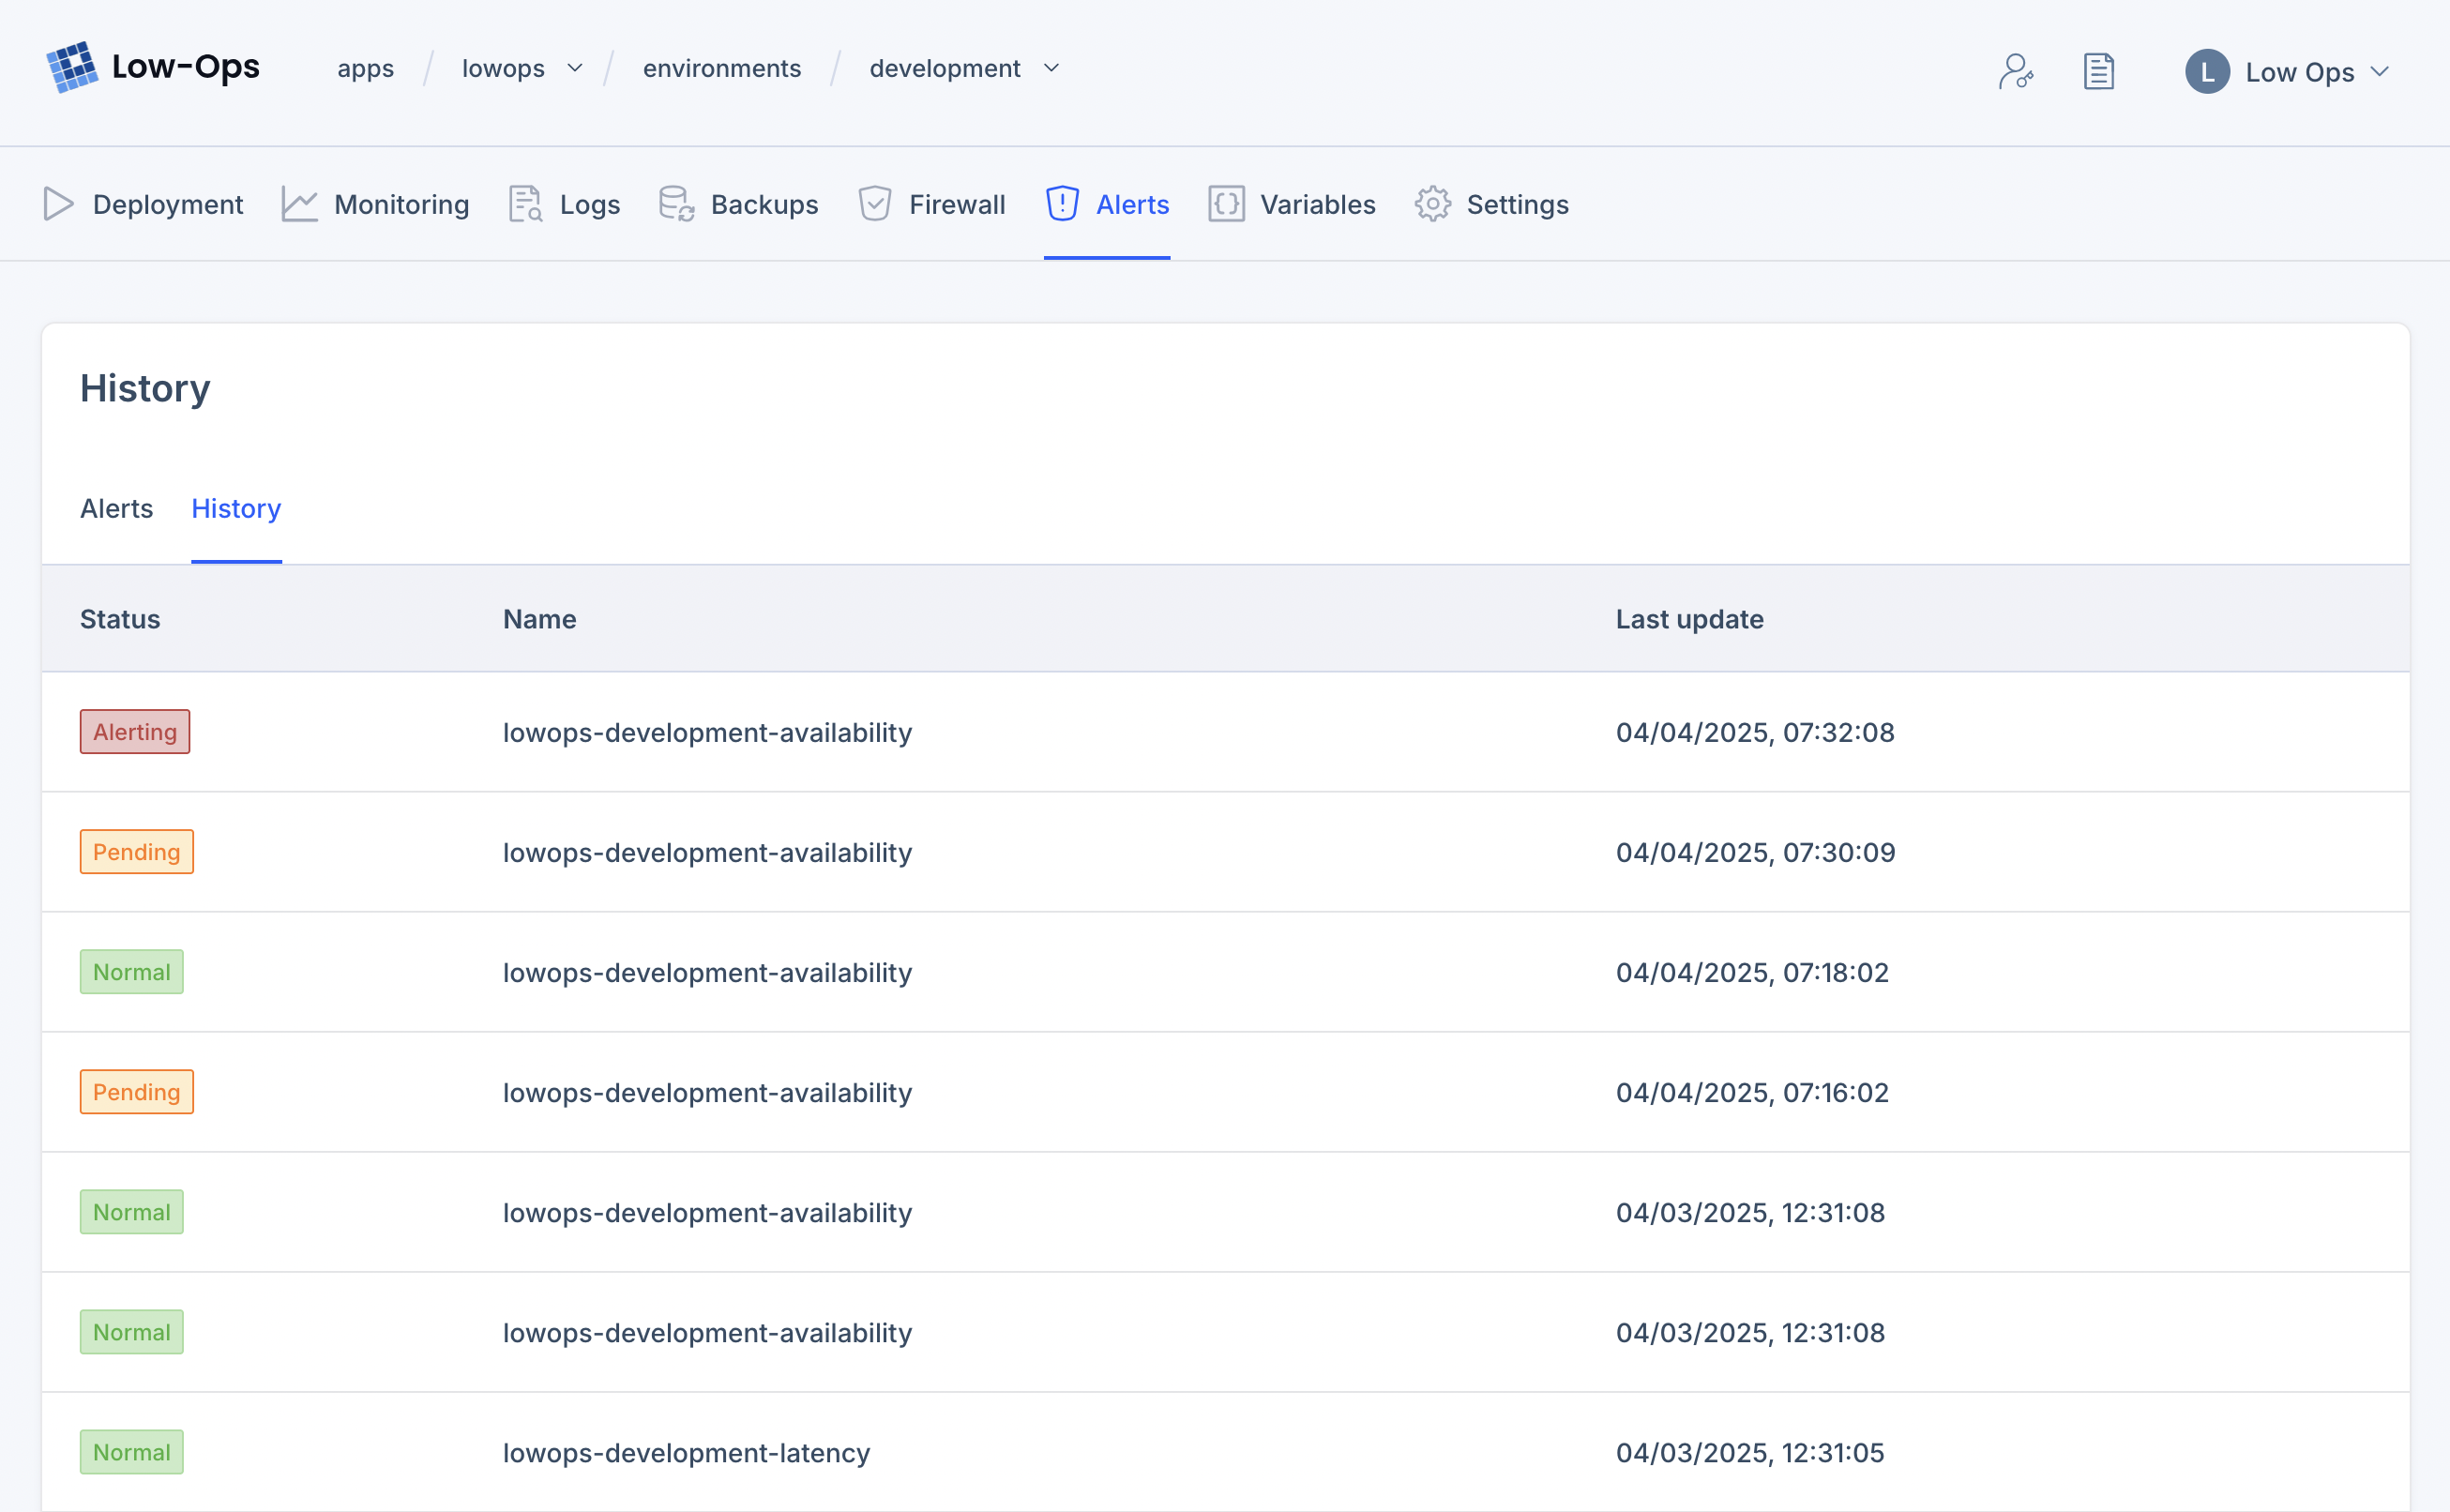Click timestamp 04/03/2025, 12:31:05
Screen dimensions: 2450x1512
[1750, 1452]
